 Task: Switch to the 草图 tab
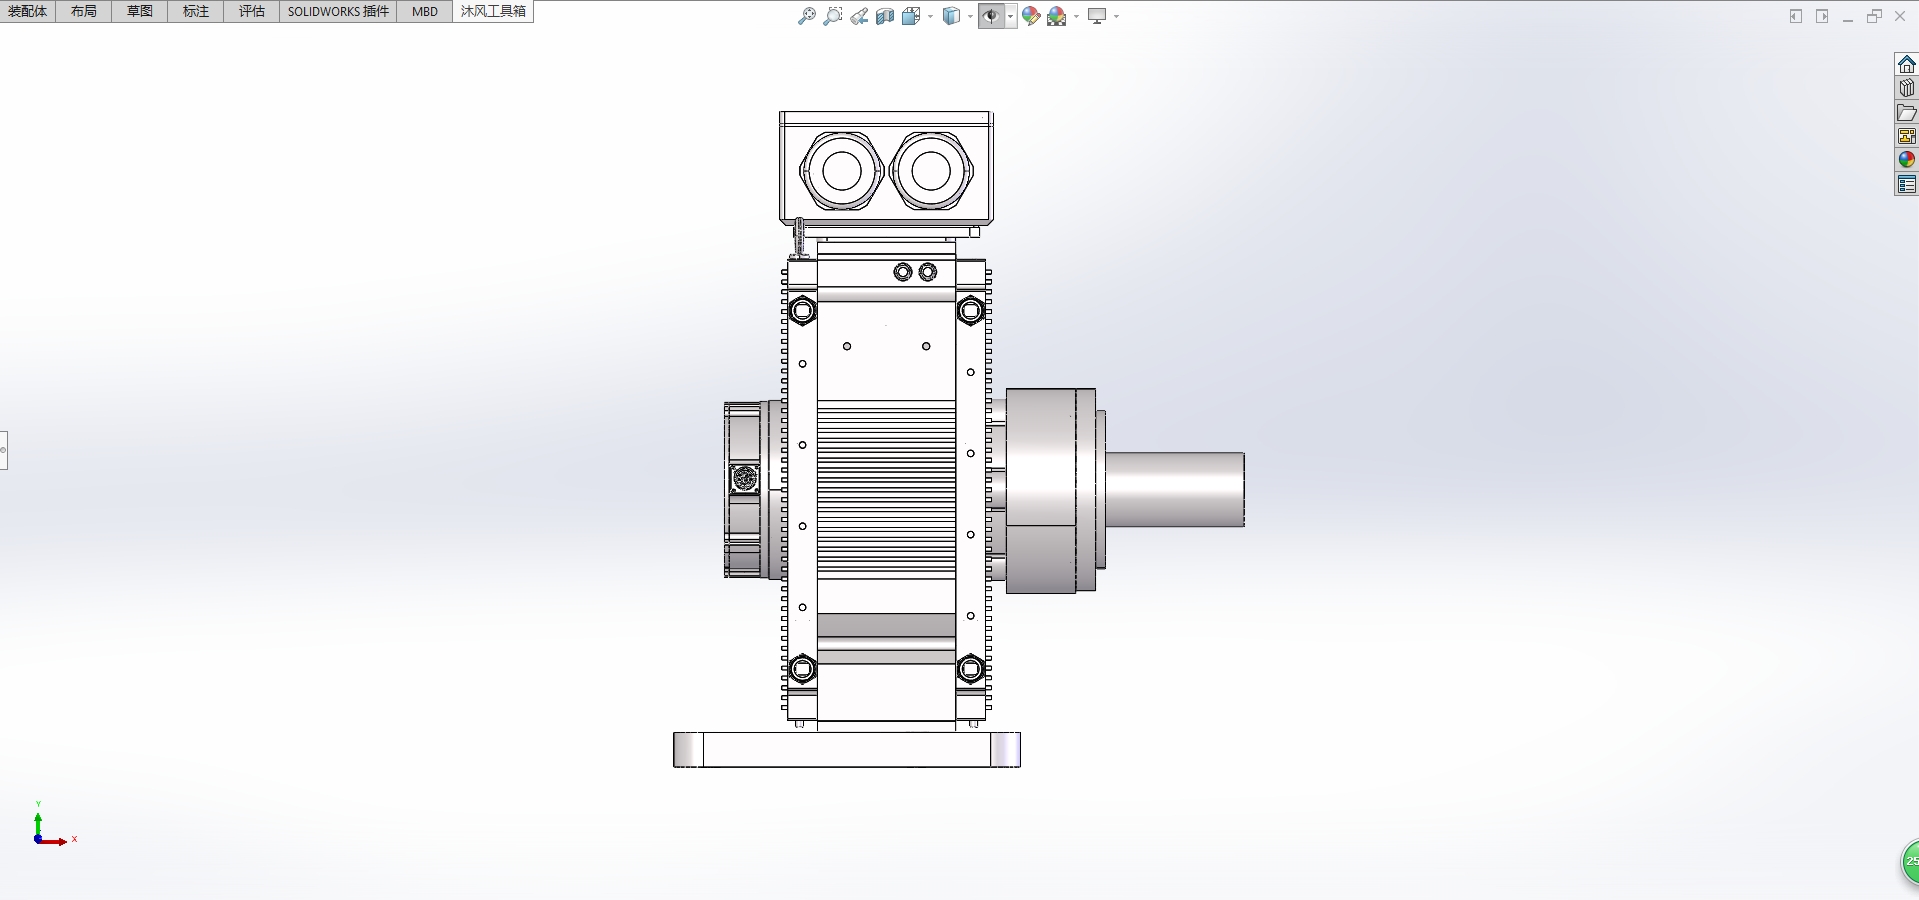[140, 11]
